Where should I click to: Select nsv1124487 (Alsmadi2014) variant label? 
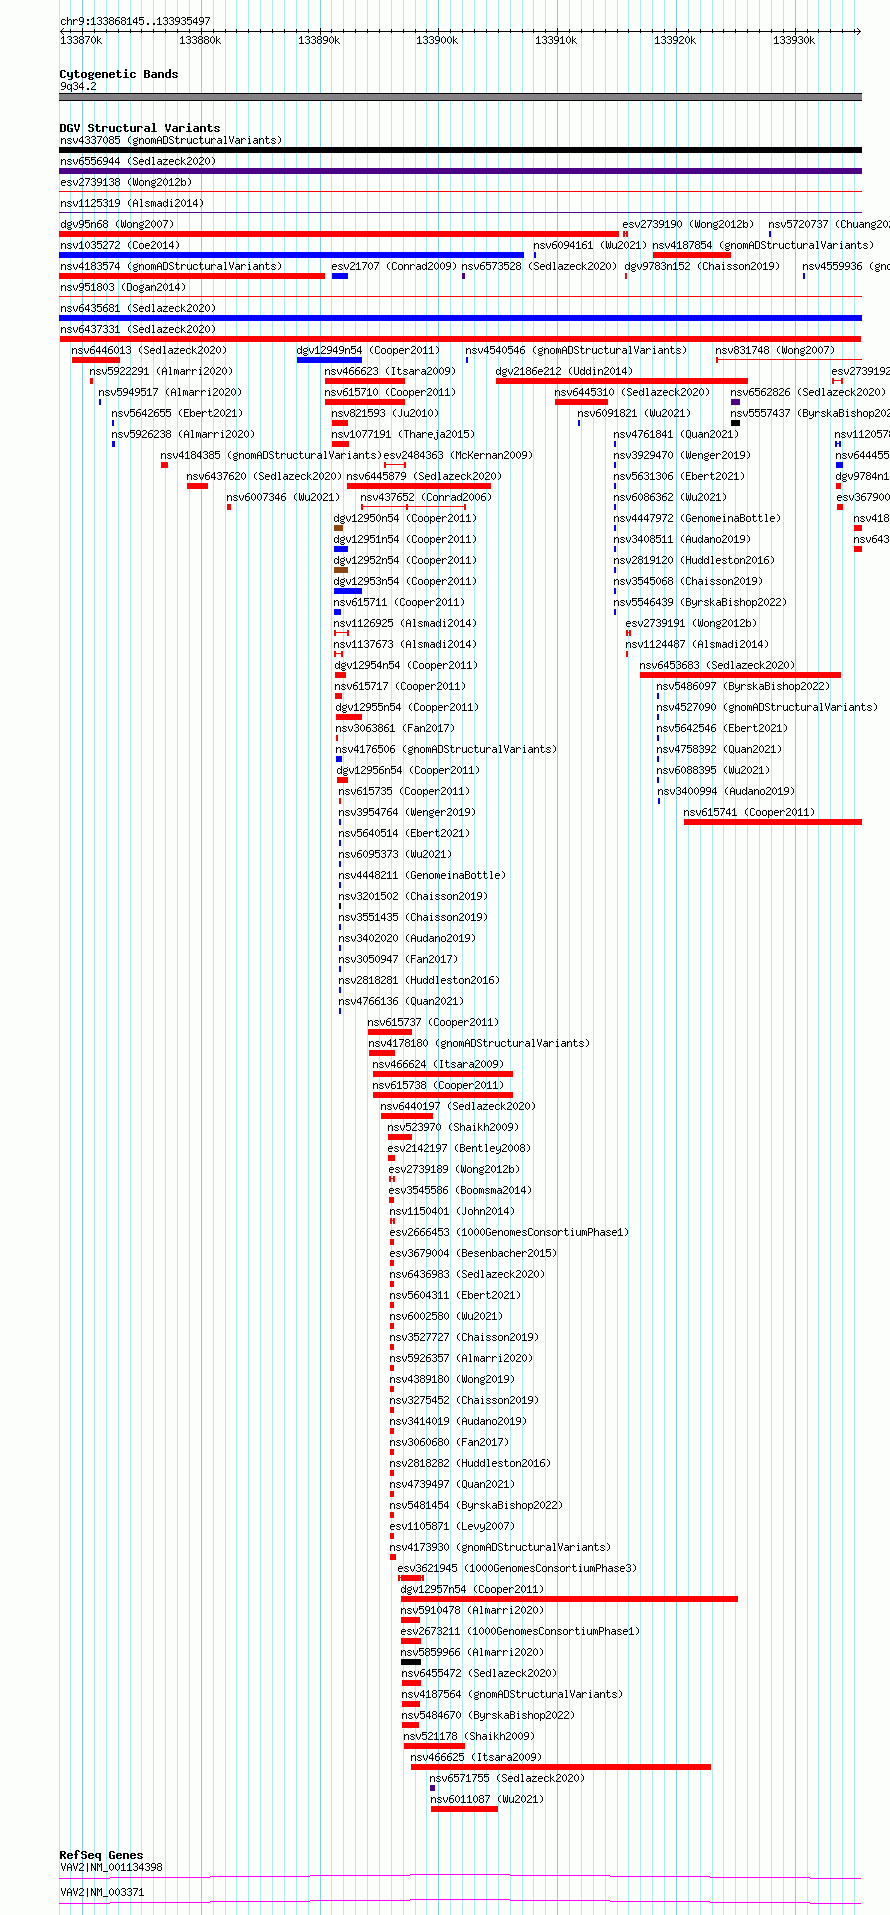coord(697,644)
